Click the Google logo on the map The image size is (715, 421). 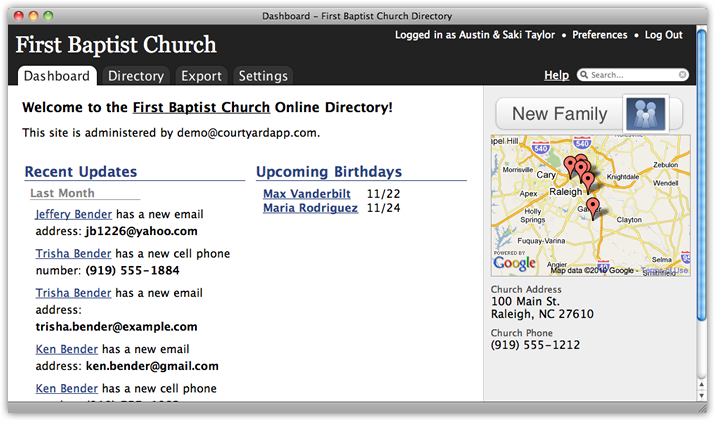click(514, 263)
